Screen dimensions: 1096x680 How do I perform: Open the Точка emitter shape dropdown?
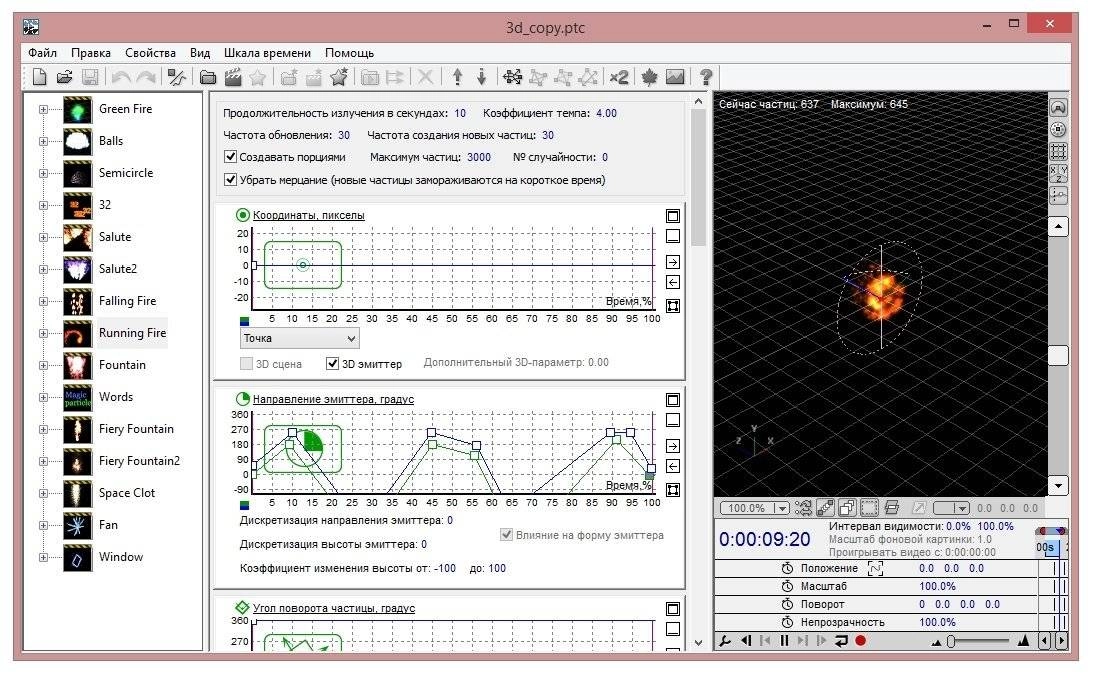pyautogui.click(x=299, y=338)
